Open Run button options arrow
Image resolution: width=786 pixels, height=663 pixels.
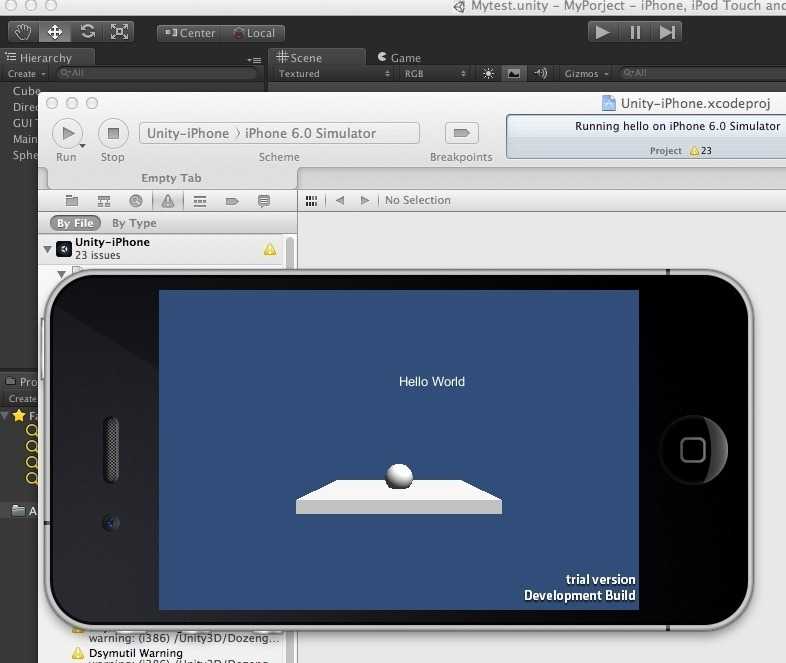[x=82, y=146]
